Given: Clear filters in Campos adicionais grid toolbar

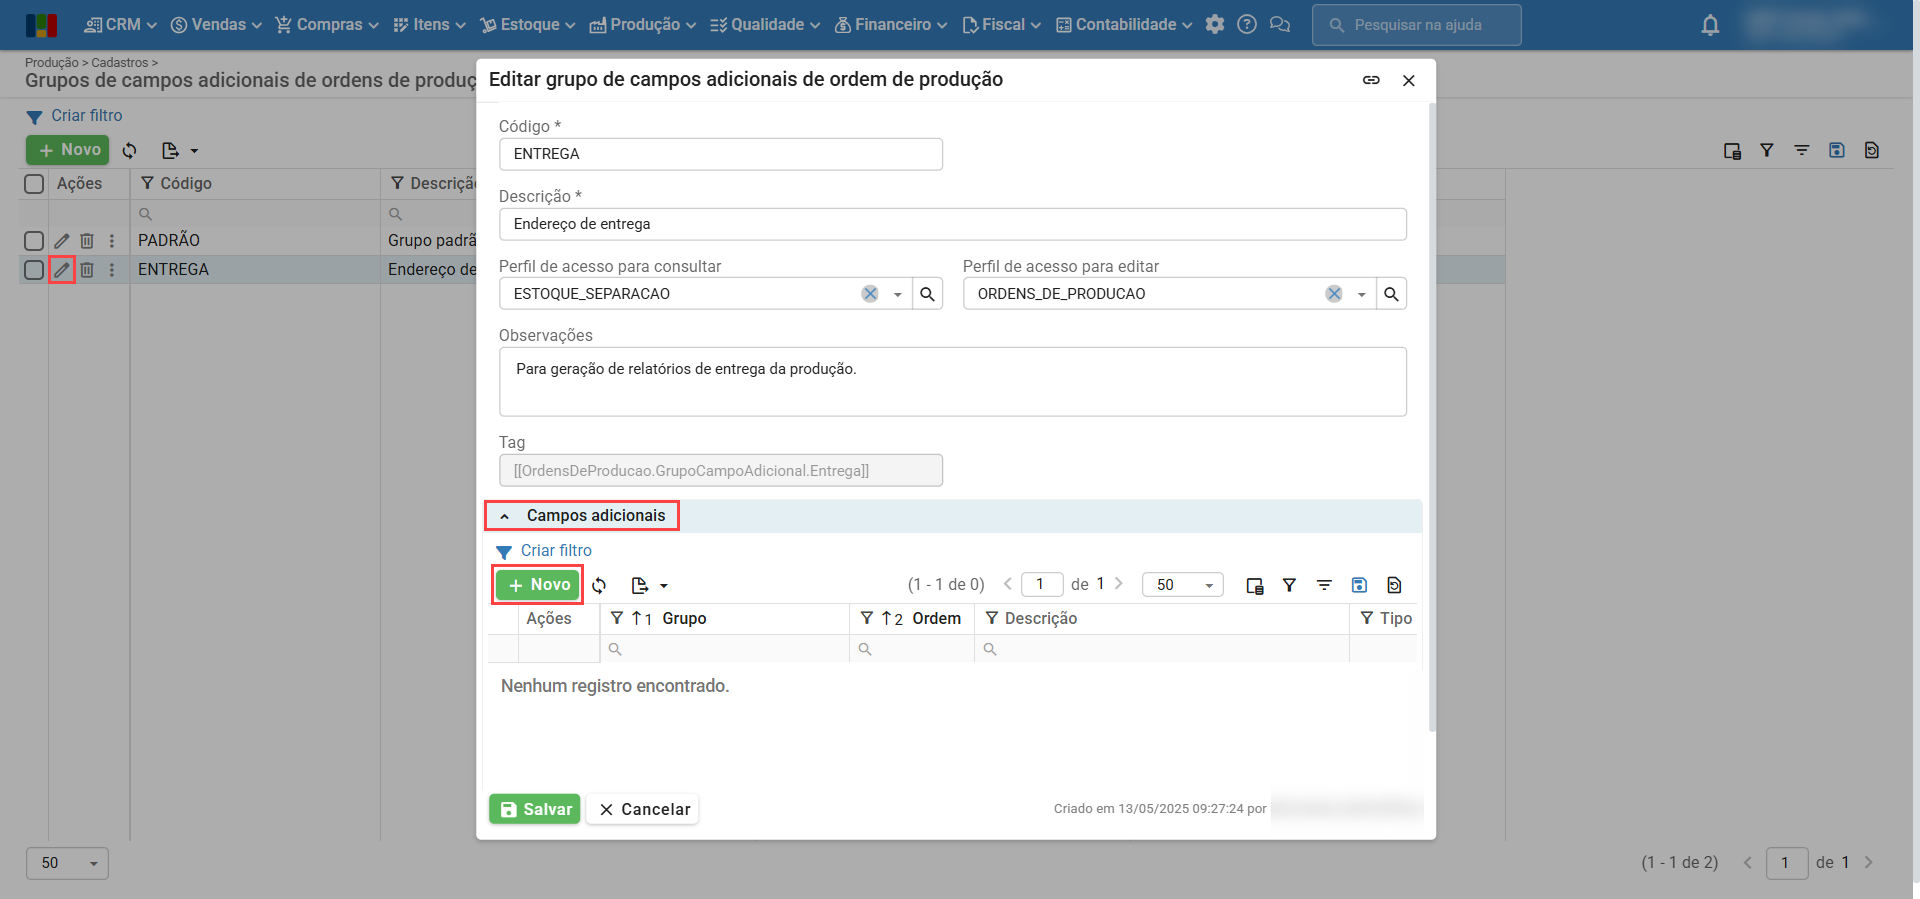Looking at the screenshot, I should (x=1290, y=585).
